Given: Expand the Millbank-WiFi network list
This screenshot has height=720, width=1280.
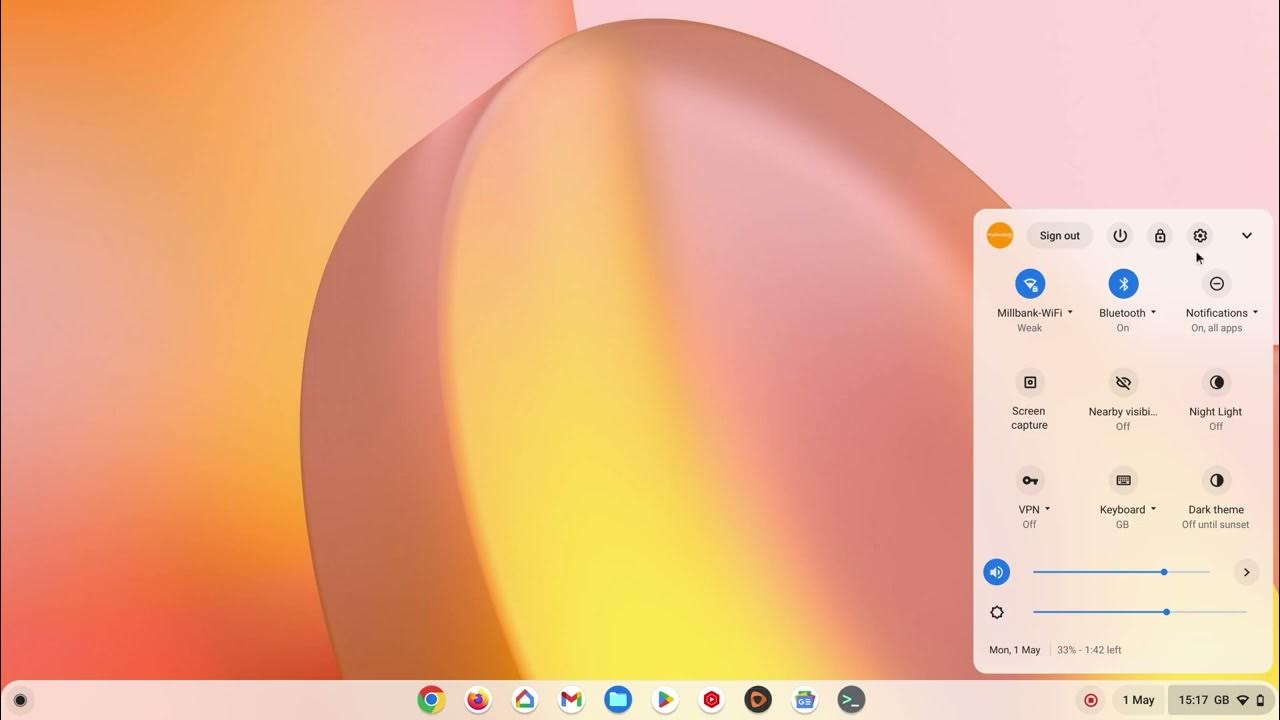Looking at the screenshot, I should 1035,313.
